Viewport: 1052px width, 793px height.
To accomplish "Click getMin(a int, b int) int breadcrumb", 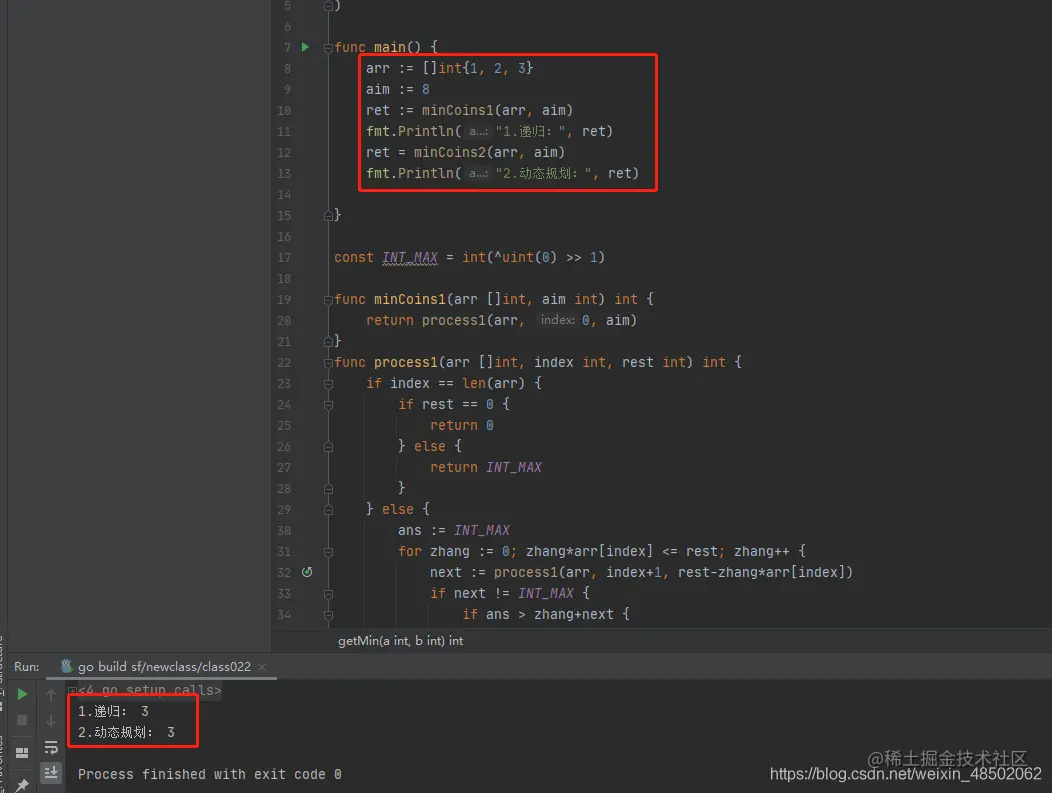I will [x=401, y=641].
